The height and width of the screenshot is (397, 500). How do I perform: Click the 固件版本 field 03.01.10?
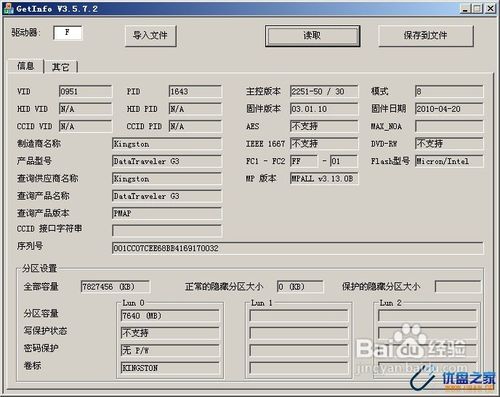pos(324,109)
